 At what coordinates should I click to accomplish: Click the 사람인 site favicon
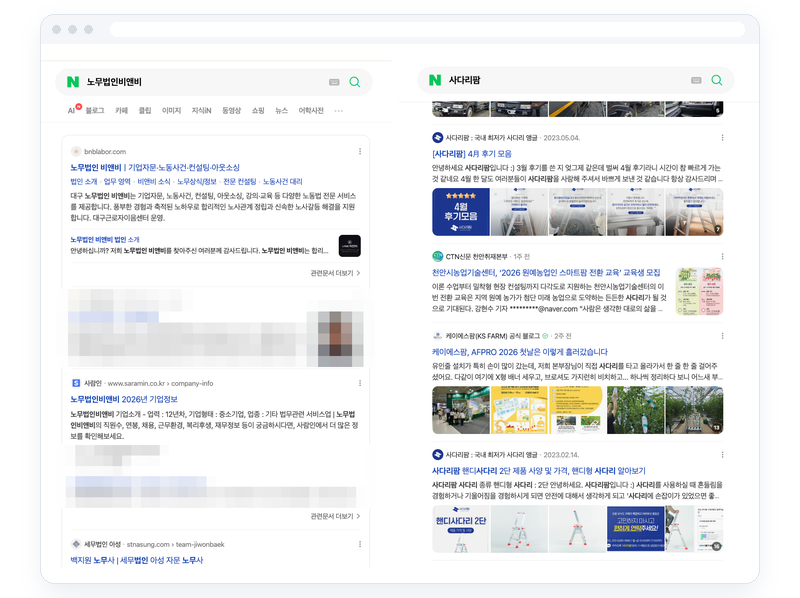point(76,383)
